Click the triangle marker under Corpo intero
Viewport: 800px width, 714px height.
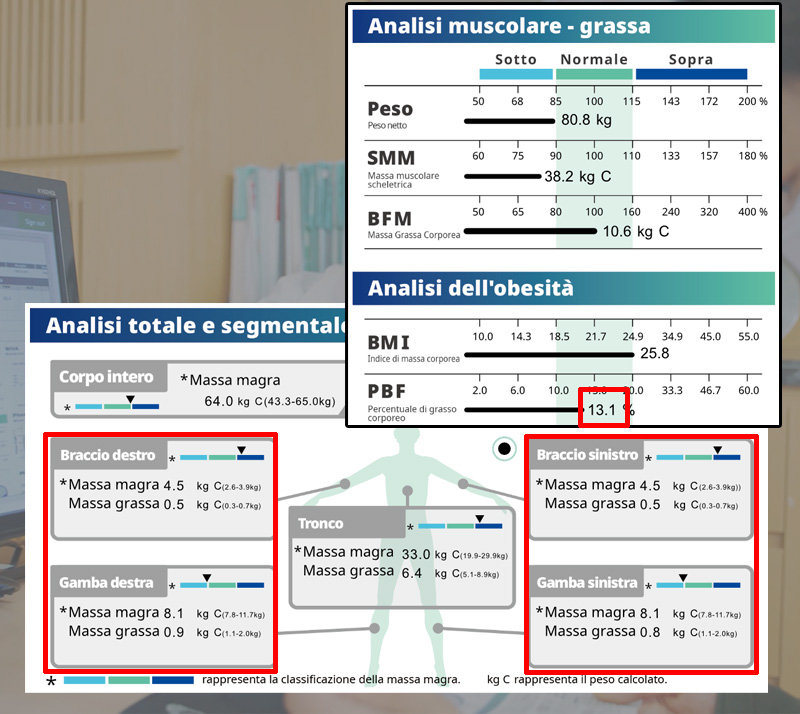click(130, 399)
